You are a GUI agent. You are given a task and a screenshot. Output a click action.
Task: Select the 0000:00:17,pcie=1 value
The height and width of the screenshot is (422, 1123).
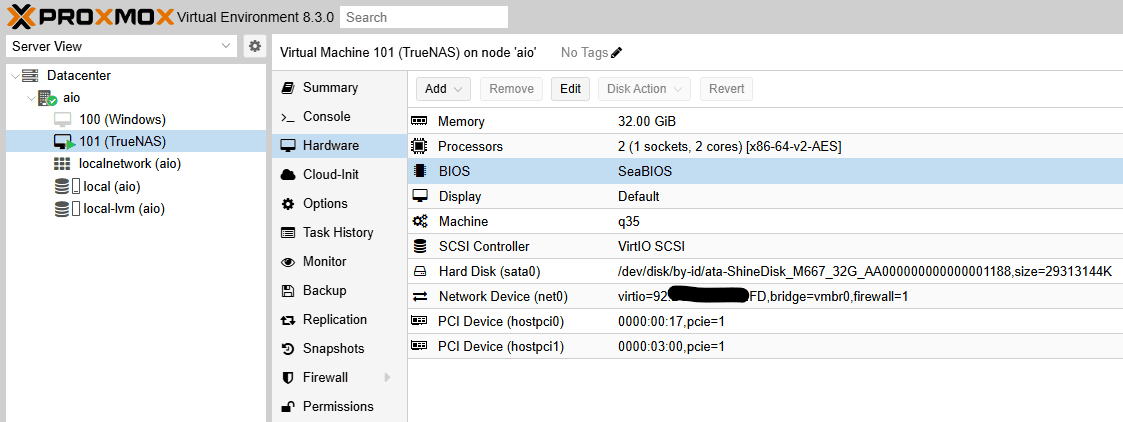(x=671, y=322)
